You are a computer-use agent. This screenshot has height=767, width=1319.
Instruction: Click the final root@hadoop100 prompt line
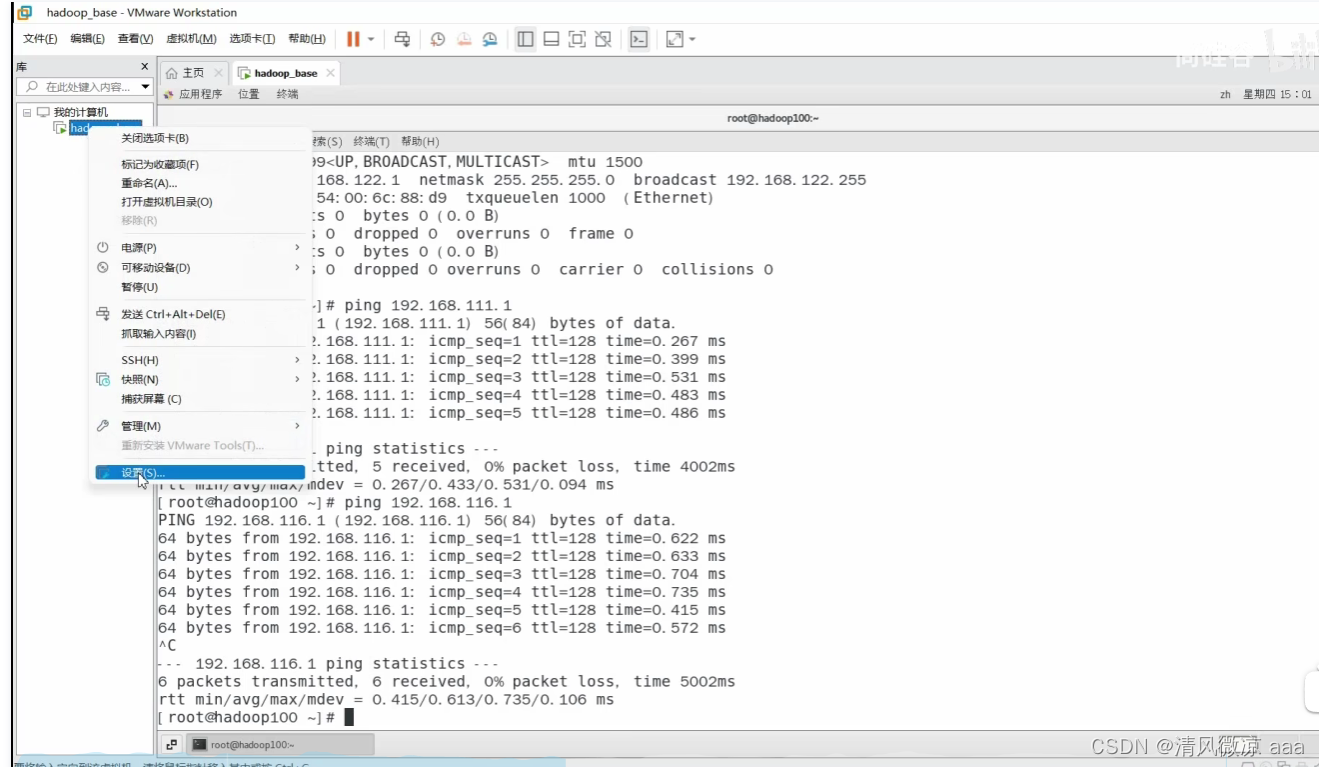click(256, 717)
